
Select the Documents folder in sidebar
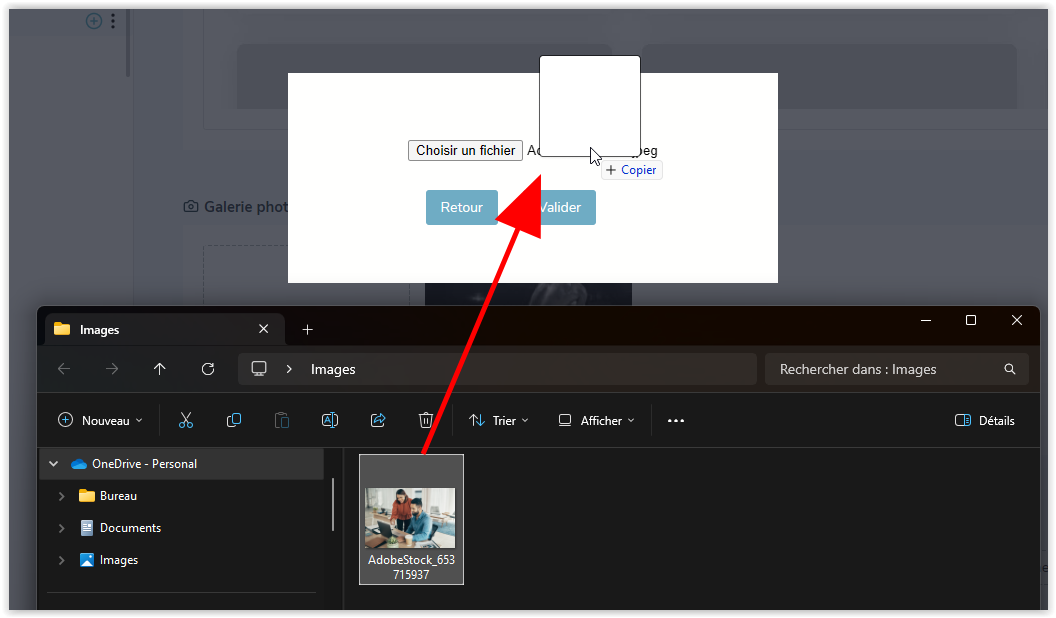[x=130, y=528]
